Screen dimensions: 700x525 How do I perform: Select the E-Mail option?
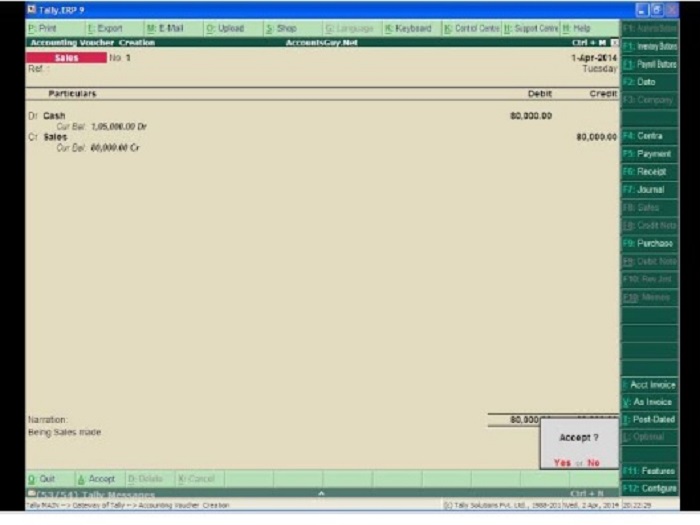click(x=165, y=29)
